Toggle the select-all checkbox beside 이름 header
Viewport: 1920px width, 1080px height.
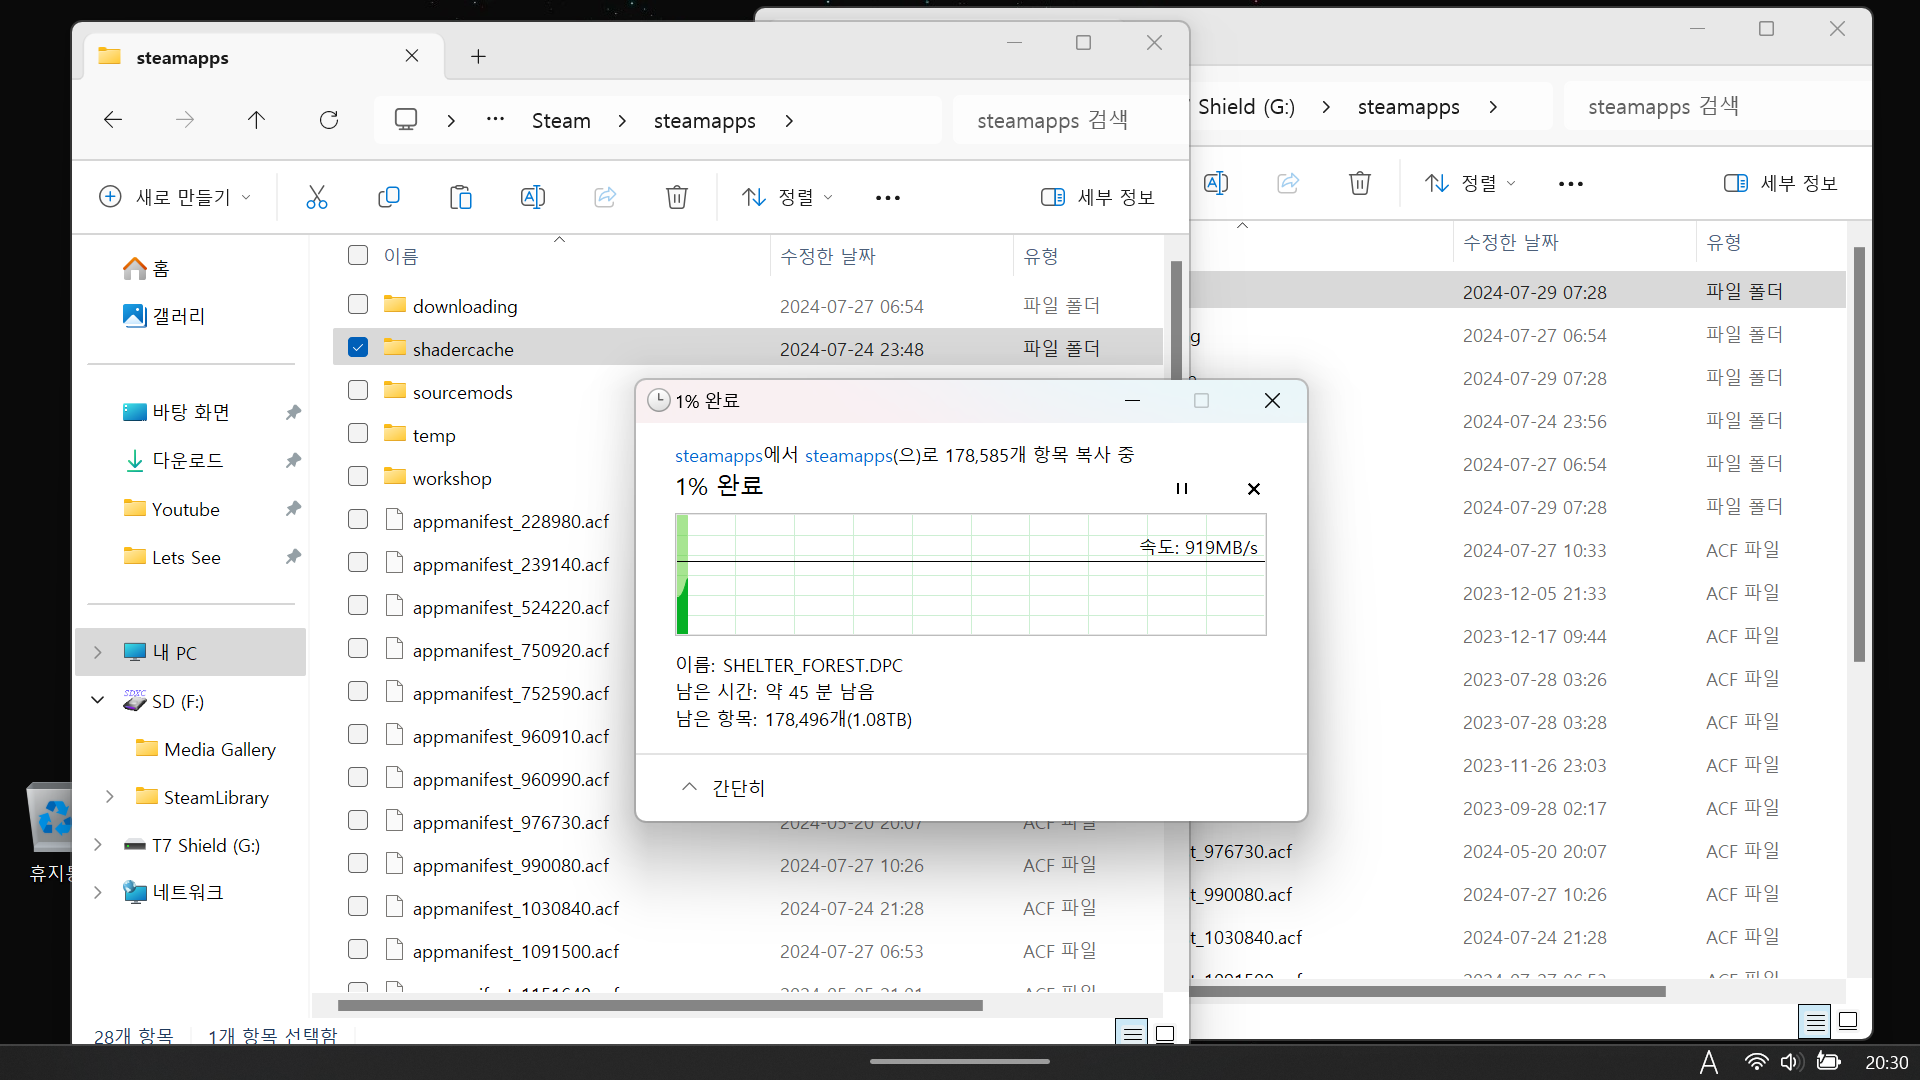358,255
